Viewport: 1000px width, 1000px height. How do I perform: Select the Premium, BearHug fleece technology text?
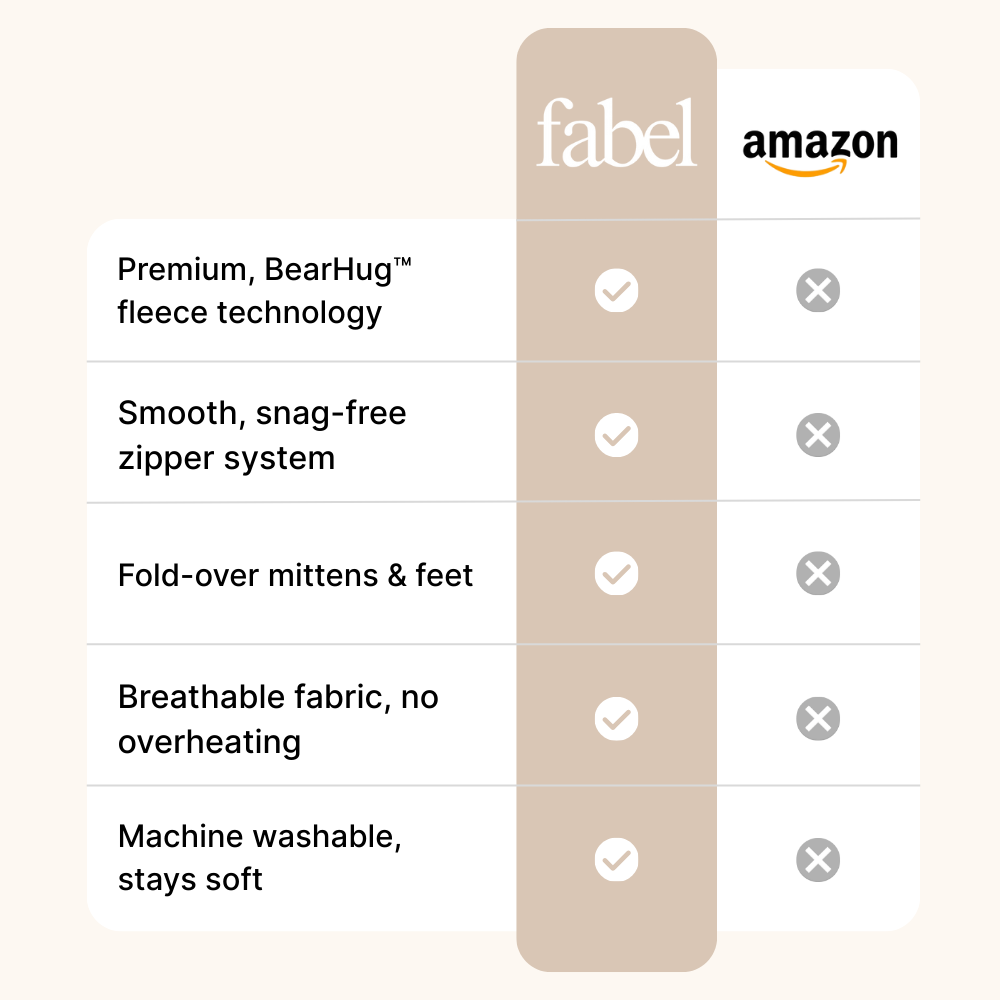click(264, 291)
